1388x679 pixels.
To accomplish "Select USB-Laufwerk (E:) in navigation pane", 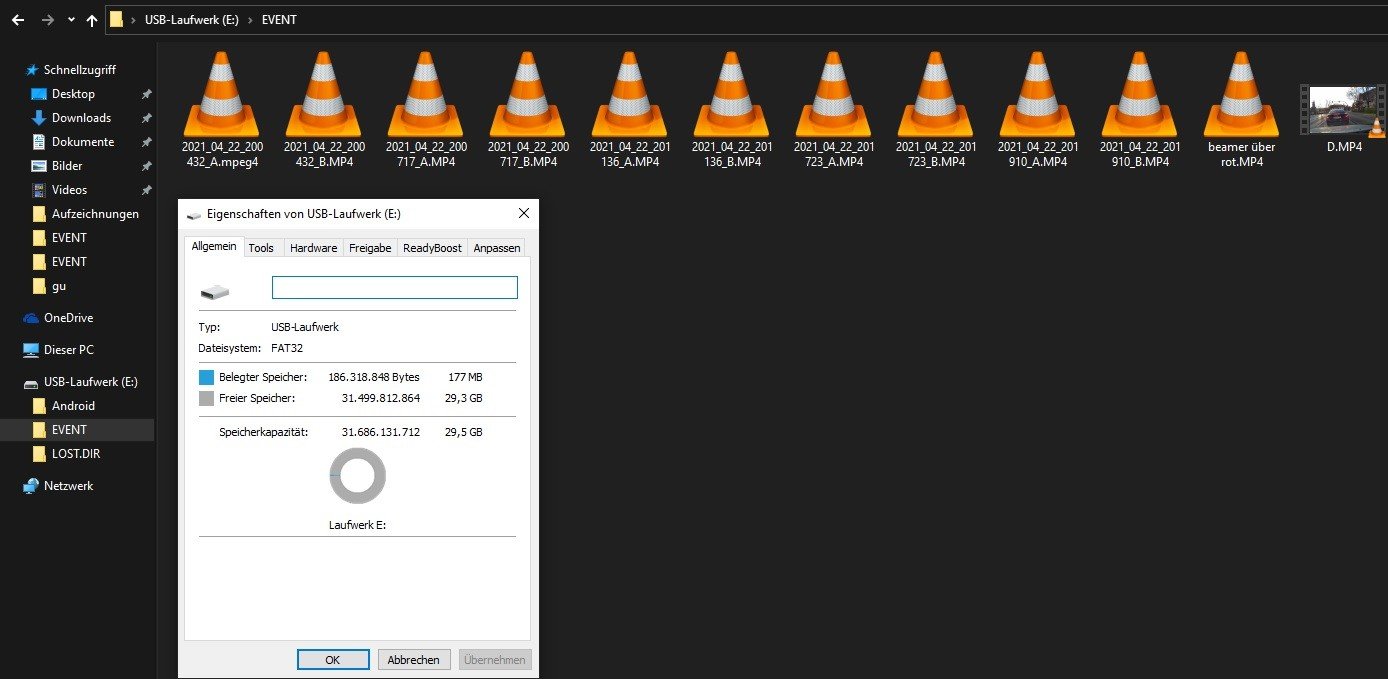I will 90,382.
